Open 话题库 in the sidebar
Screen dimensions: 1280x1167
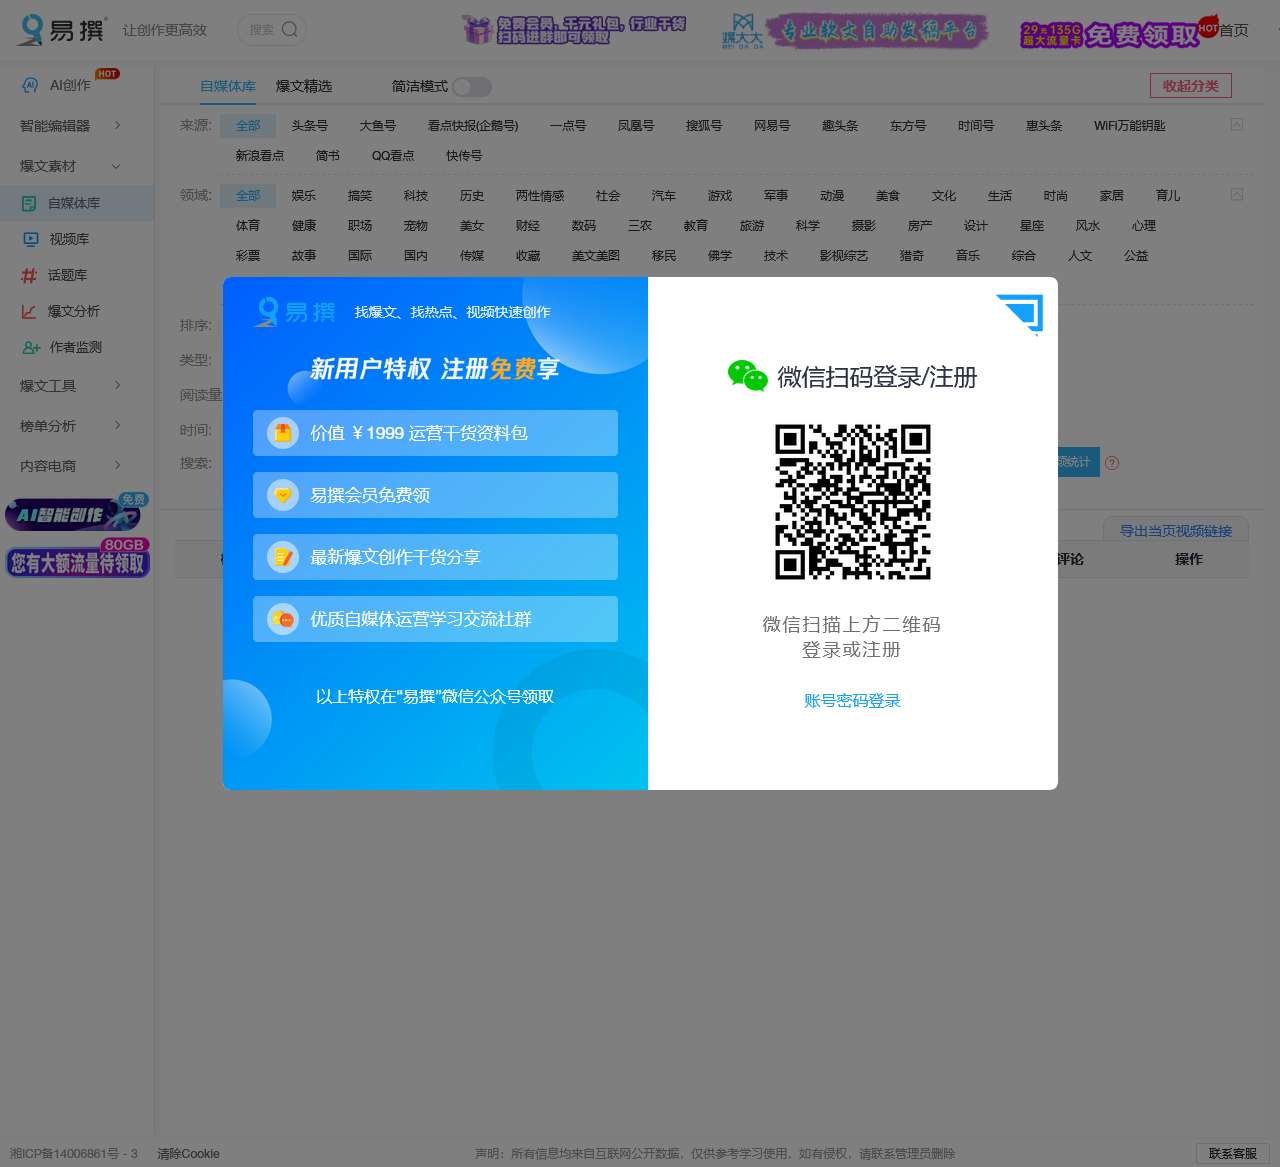click(66, 275)
